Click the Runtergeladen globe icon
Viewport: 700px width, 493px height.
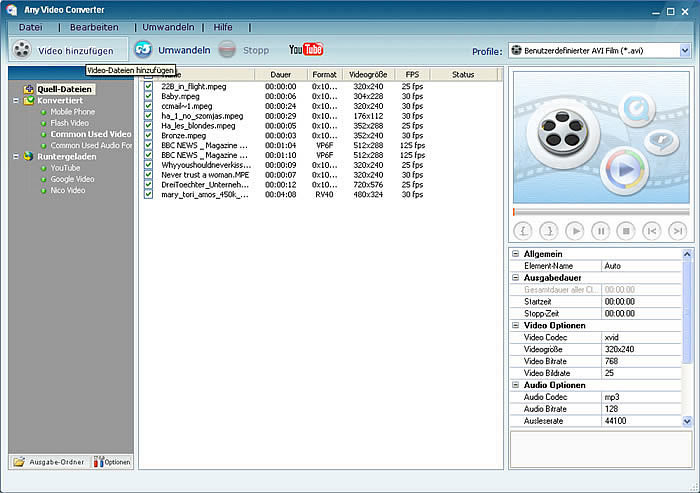click(29, 156)
